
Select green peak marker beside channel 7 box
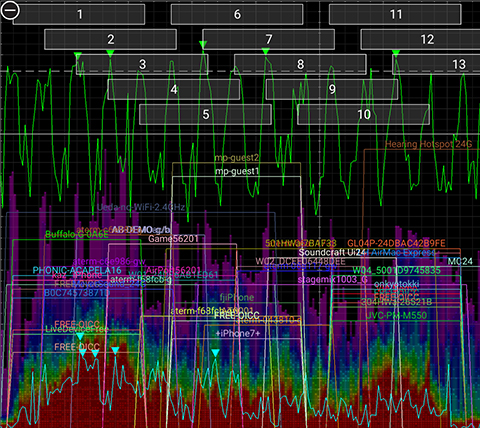coord(203,44)
